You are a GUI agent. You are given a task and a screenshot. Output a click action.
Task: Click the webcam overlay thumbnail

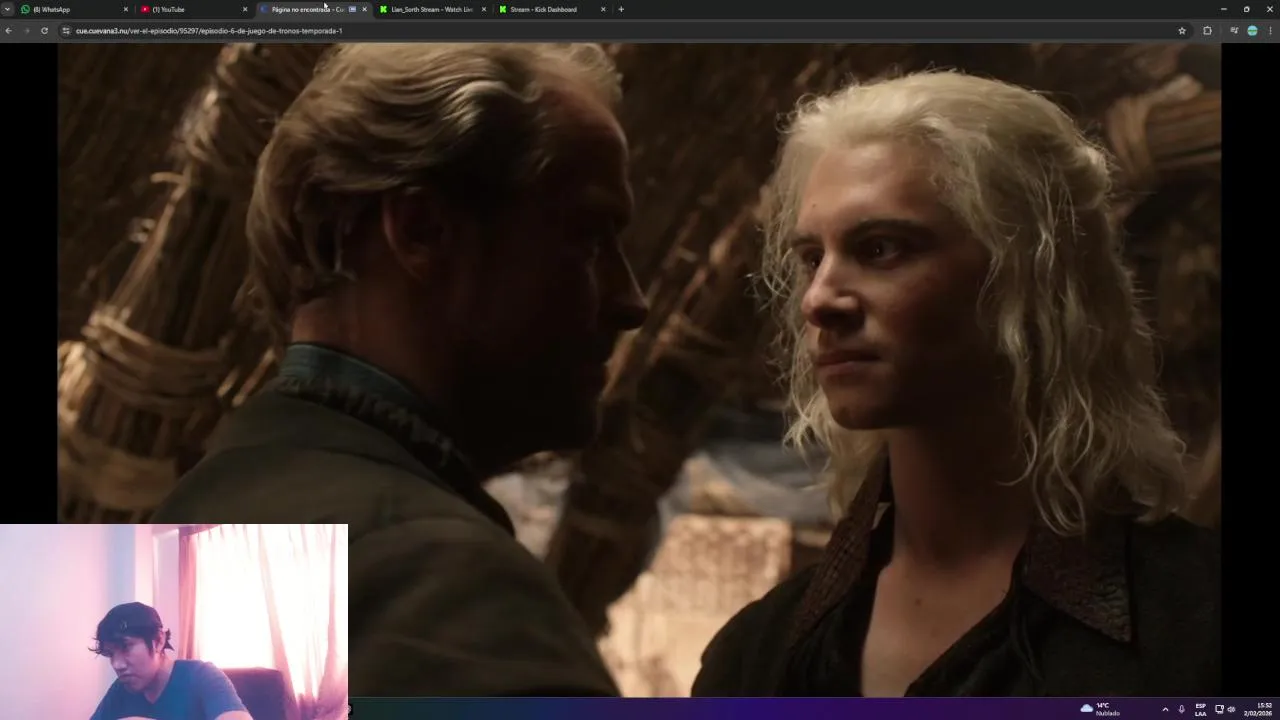point(174,621)
